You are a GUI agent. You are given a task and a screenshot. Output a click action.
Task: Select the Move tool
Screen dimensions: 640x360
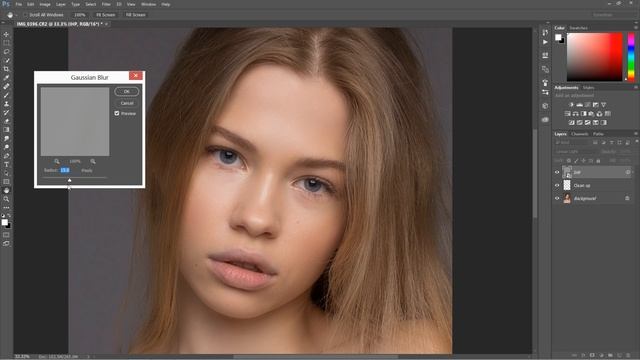click(x=6, y=34)
